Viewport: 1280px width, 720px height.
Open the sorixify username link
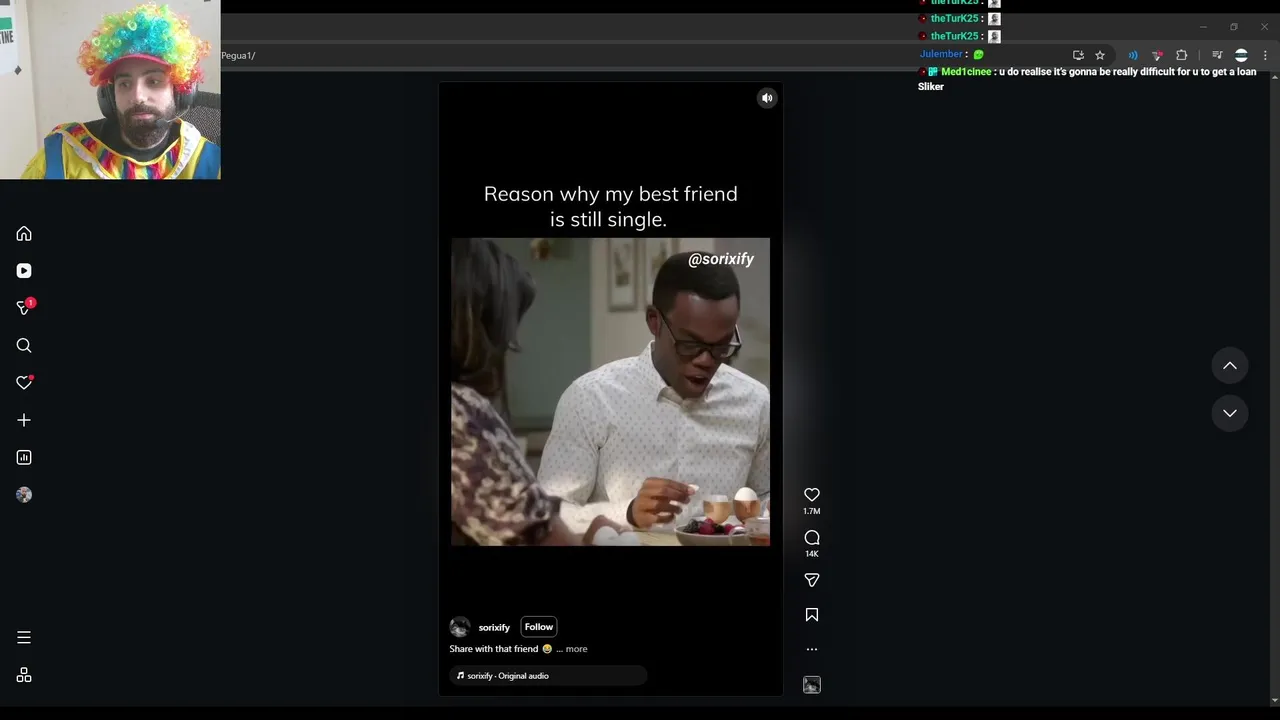pyautogui.click(x=494, y=628)
